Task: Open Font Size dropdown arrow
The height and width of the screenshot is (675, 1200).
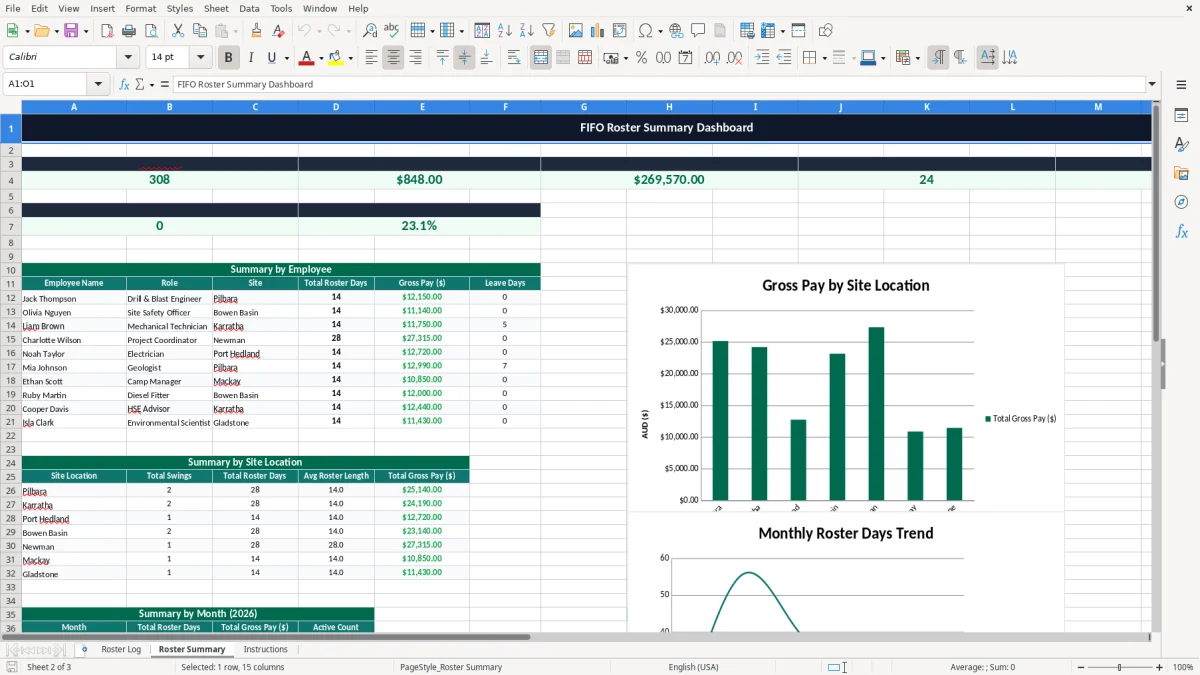Action: [201, 58]
